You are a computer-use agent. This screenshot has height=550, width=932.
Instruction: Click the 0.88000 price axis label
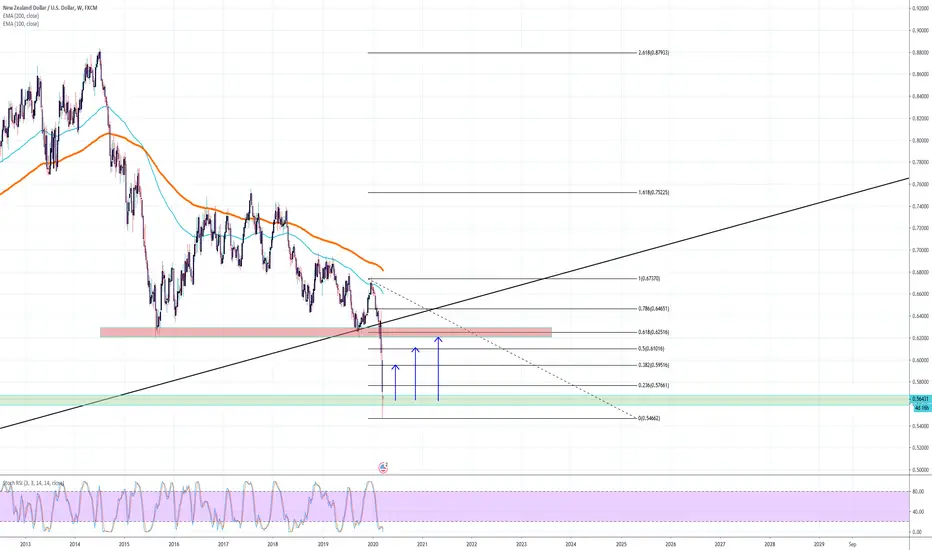921,52
